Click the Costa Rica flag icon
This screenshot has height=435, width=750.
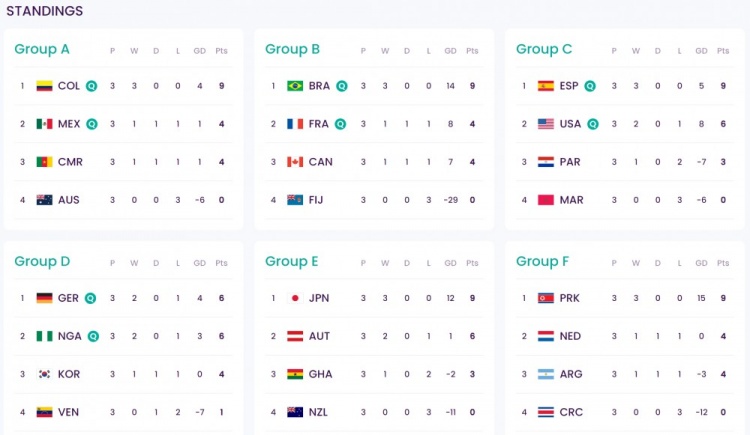tap(546, 412)
